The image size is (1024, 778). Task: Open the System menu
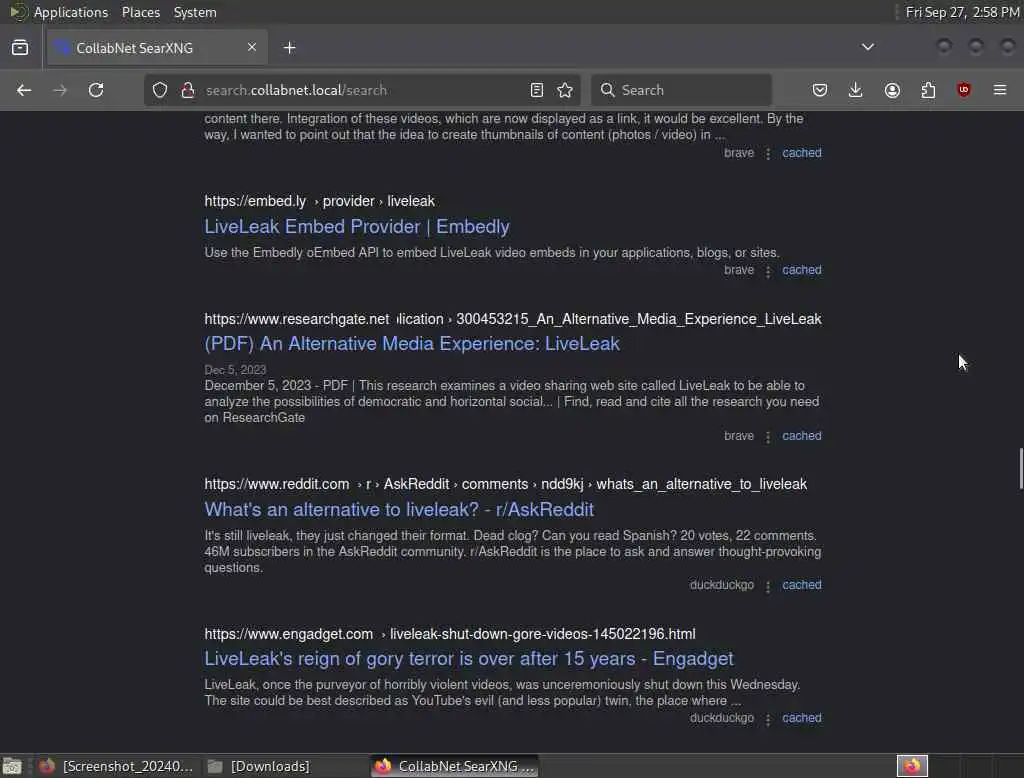tap(195, 12)
